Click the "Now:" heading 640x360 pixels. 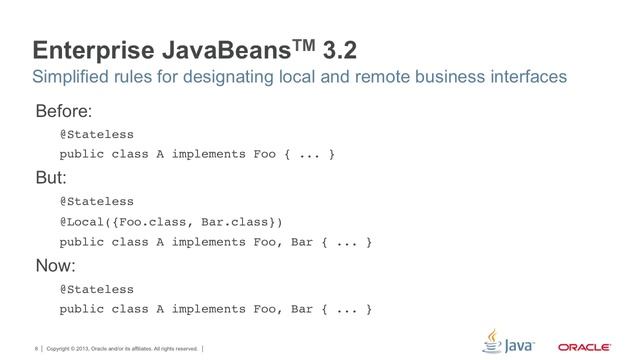(56, 266)
